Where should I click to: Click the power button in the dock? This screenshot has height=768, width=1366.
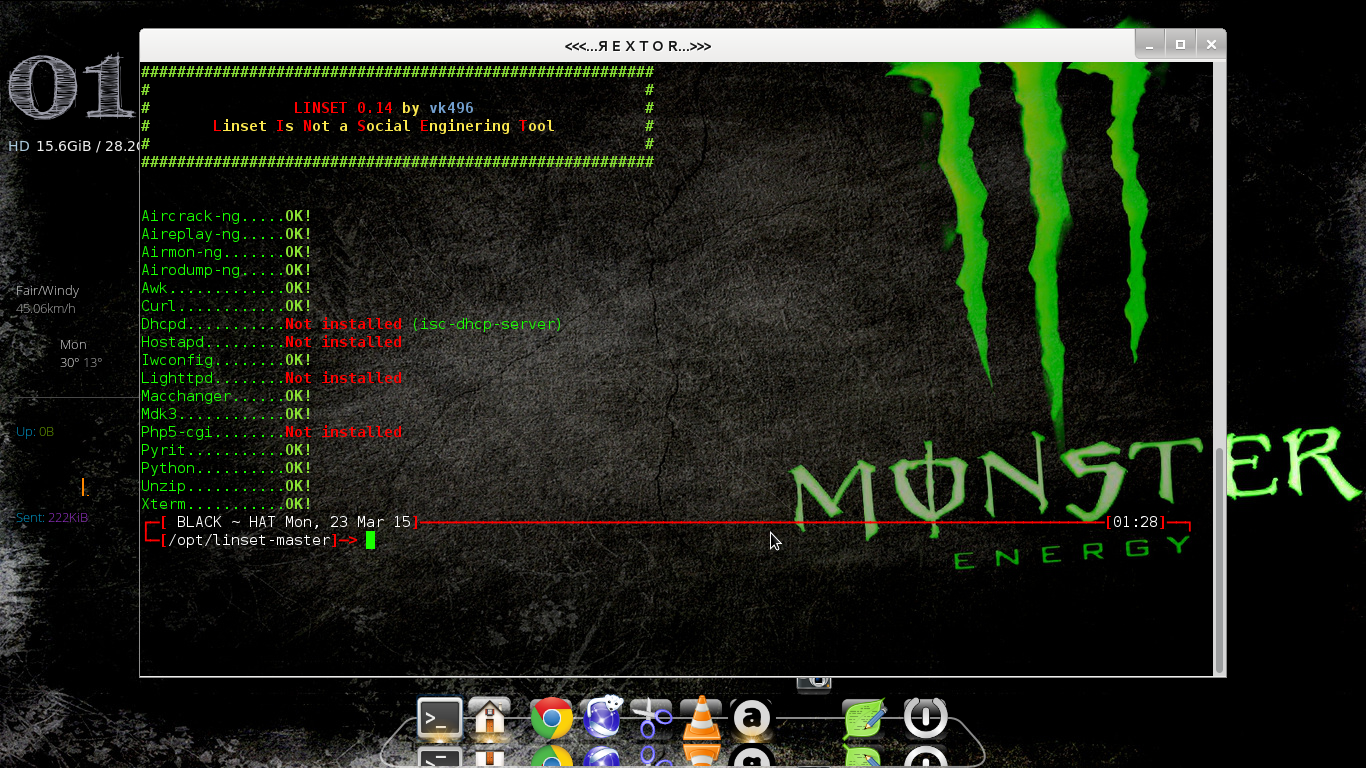pos(925,718)
